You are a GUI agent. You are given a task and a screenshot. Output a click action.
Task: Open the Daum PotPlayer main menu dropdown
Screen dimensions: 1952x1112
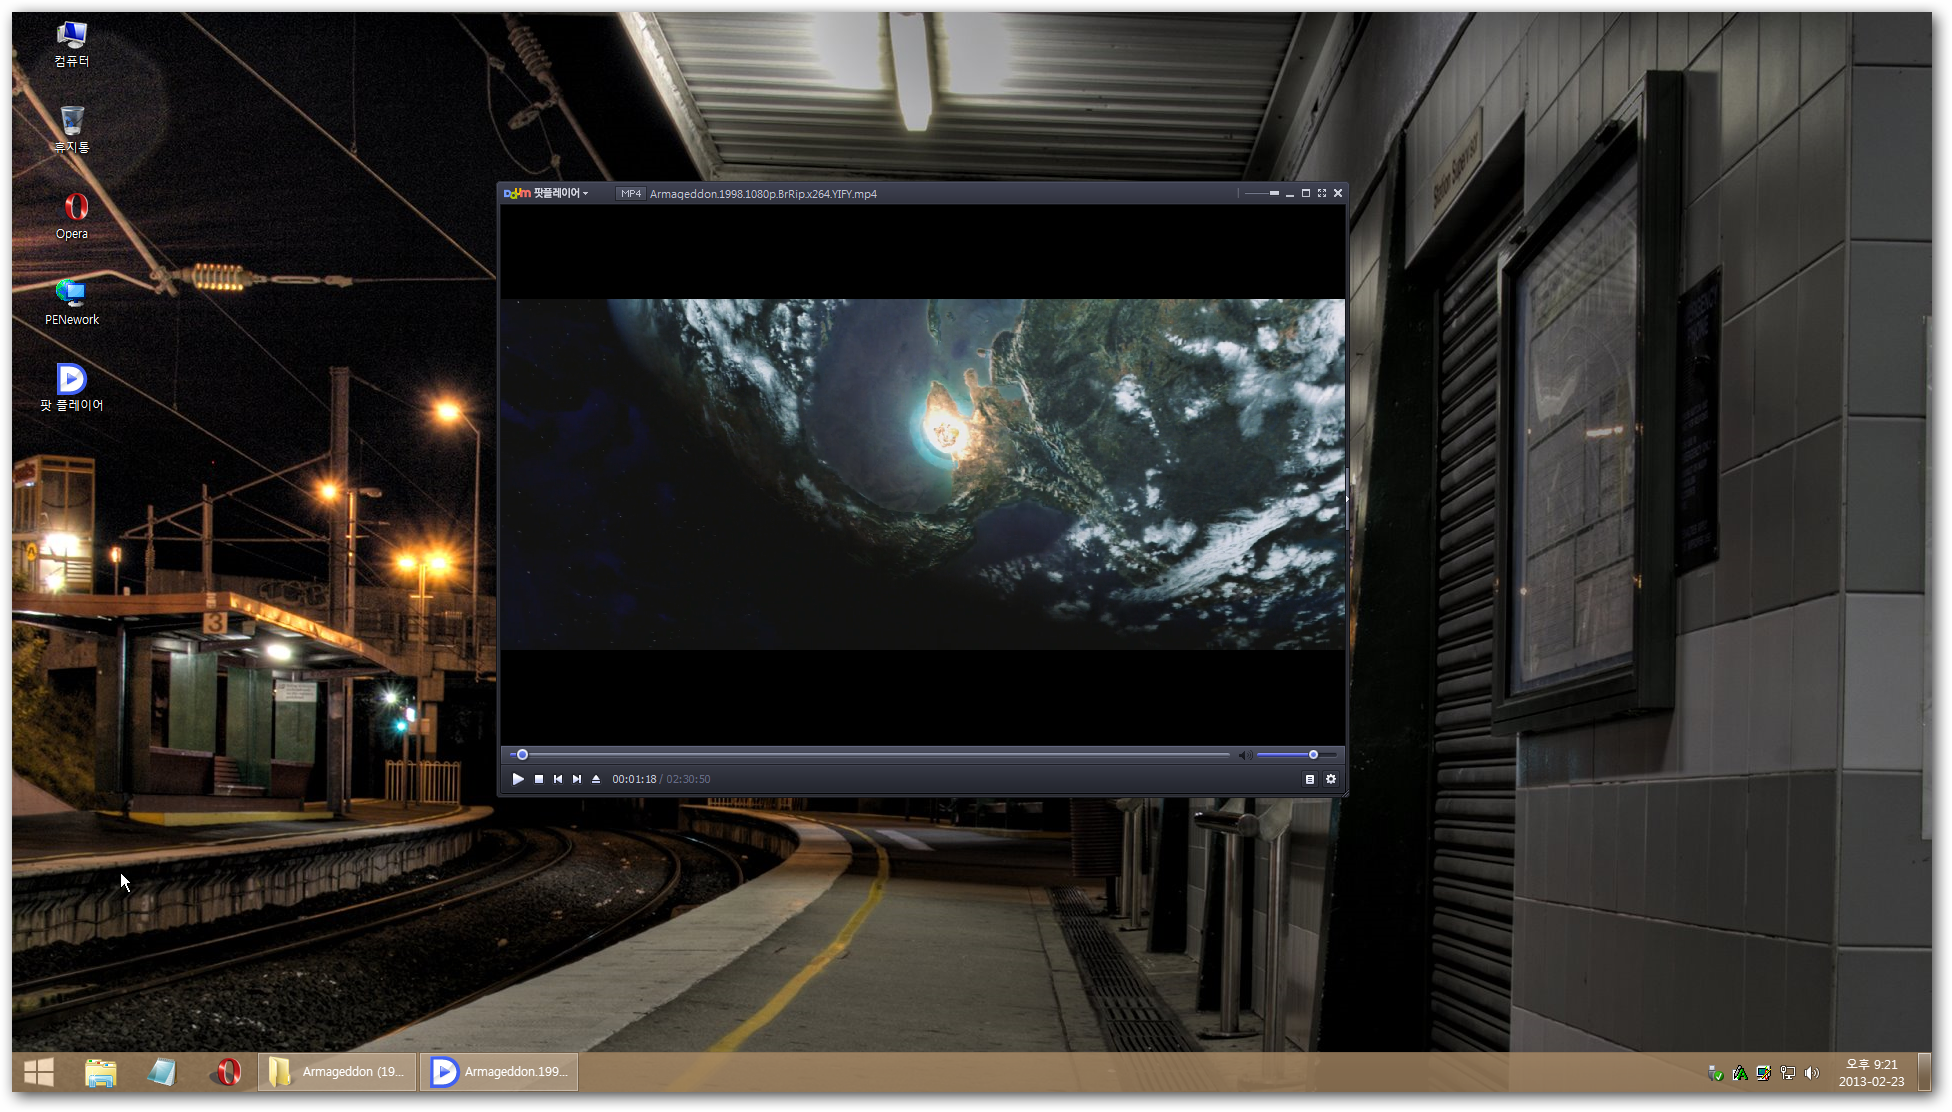click(546, 193)
